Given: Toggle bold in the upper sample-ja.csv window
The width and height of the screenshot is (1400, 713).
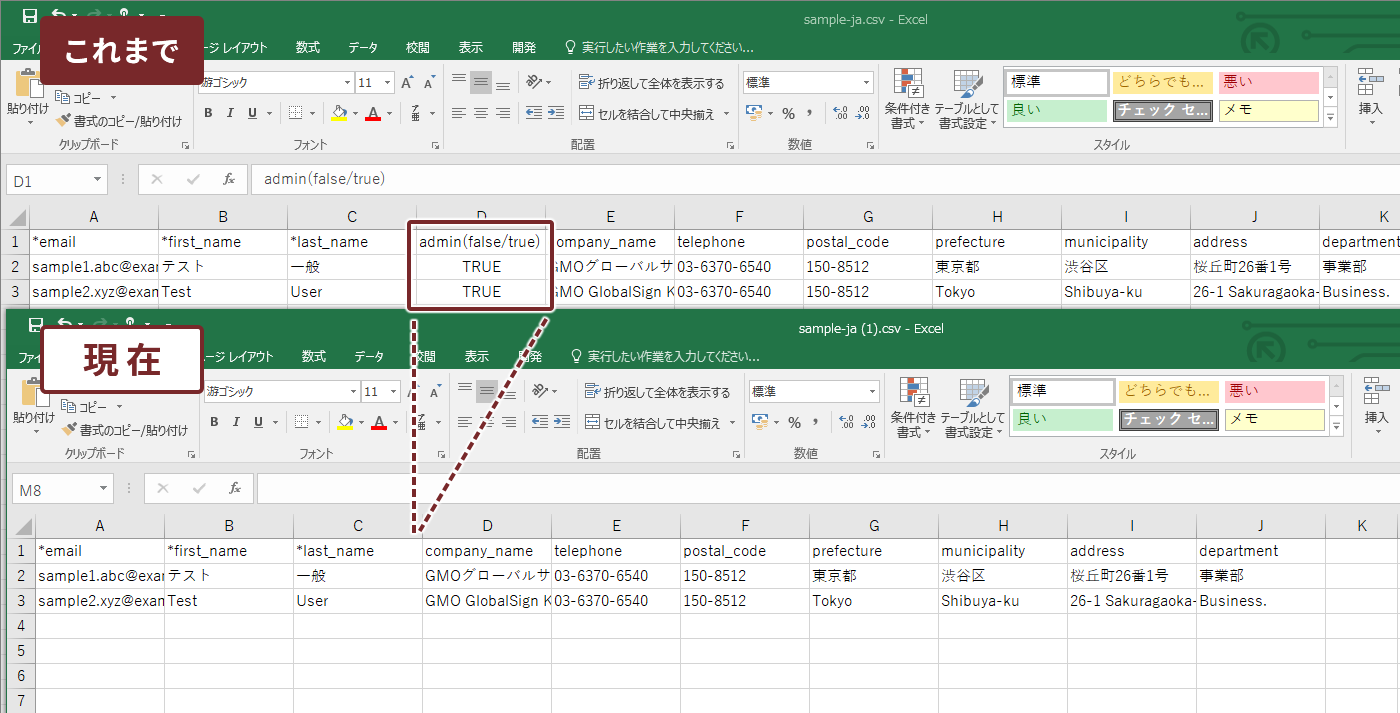Looking at the screenshot, I should pos(208,113).
